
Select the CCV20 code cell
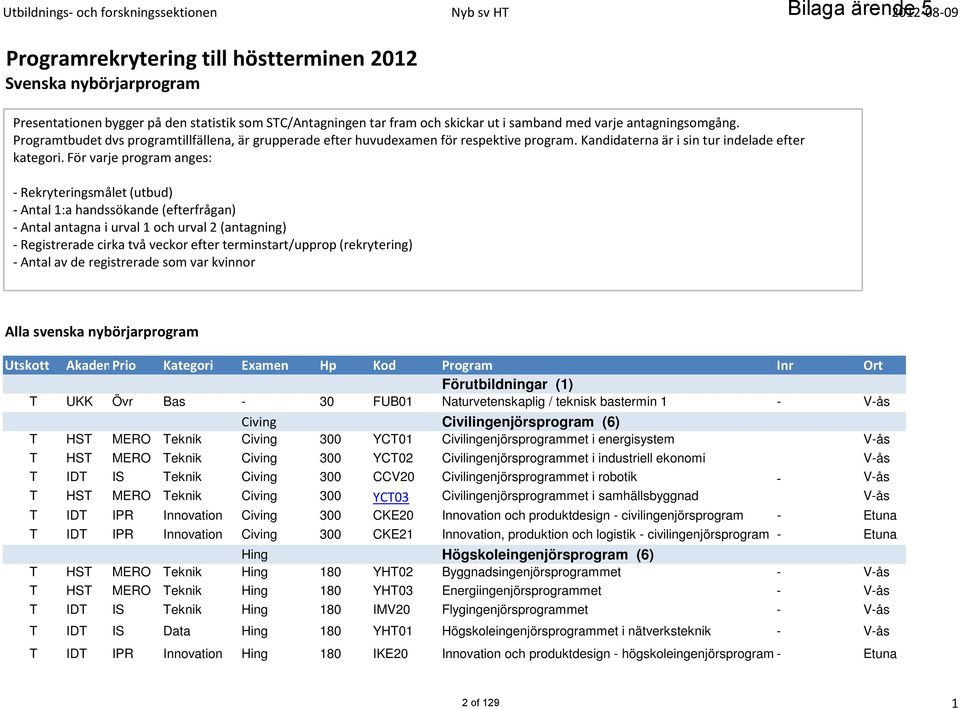pyautogui.click(x=393, y=477)
